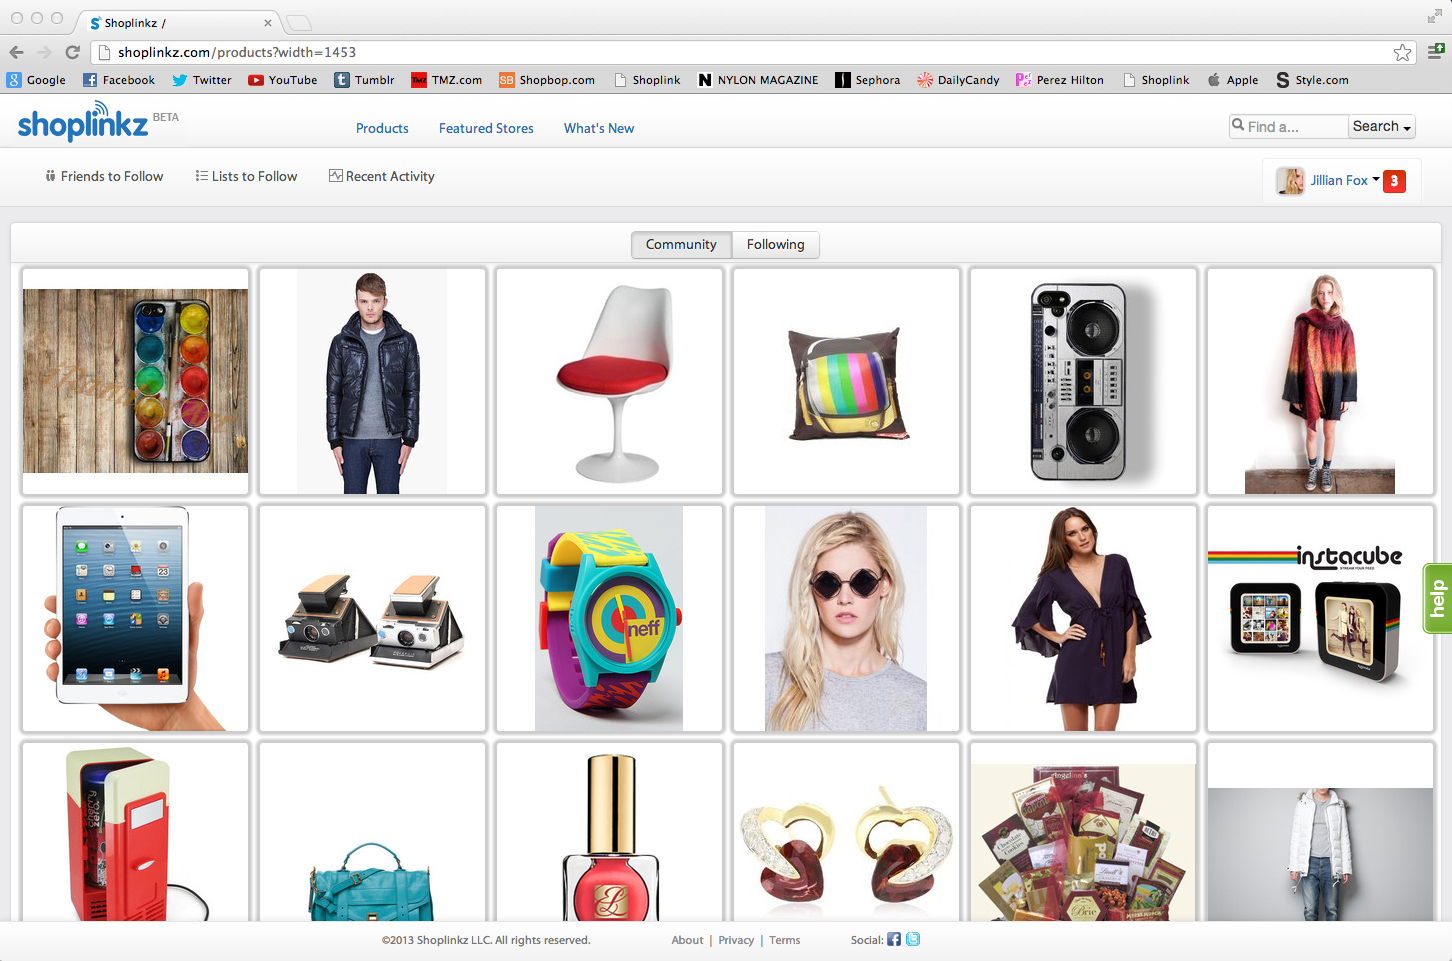Go to the What's New section
The height and width of the screenshot is (961, 1452).
[598, 128]
